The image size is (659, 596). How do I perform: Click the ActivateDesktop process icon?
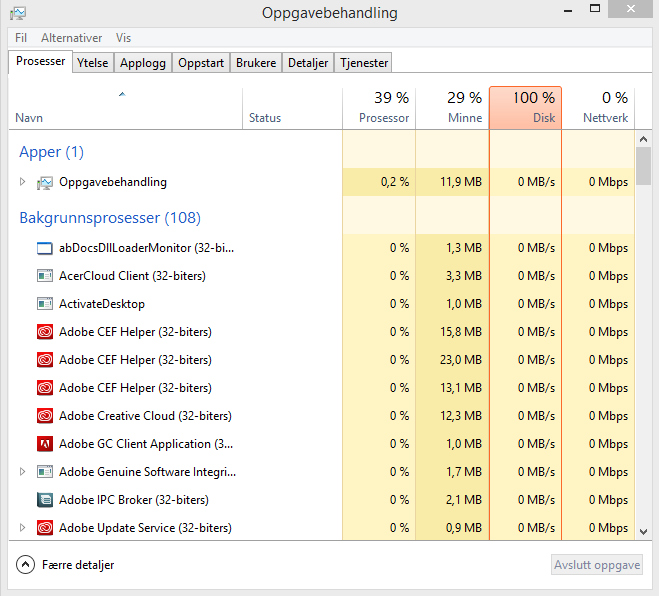45,304
